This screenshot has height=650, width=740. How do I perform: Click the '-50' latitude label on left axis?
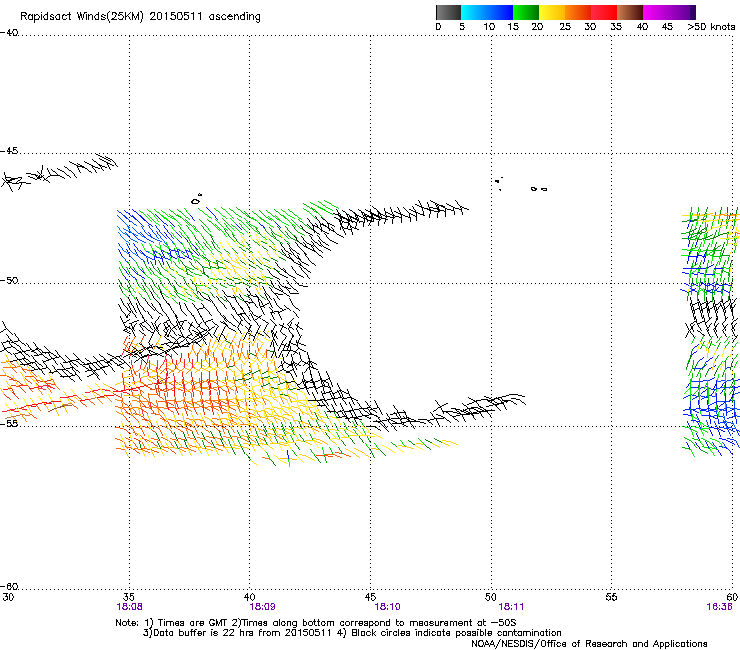click(x=9, y=280)
